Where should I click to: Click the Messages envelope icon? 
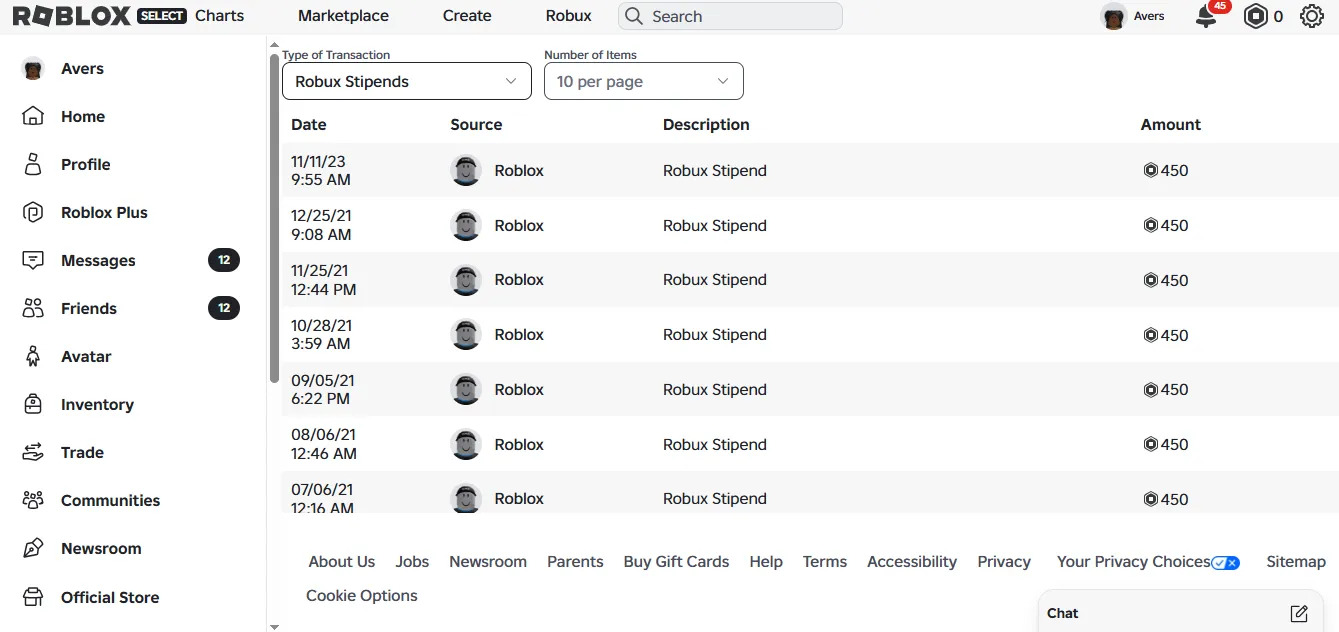[x=33, y=260]
